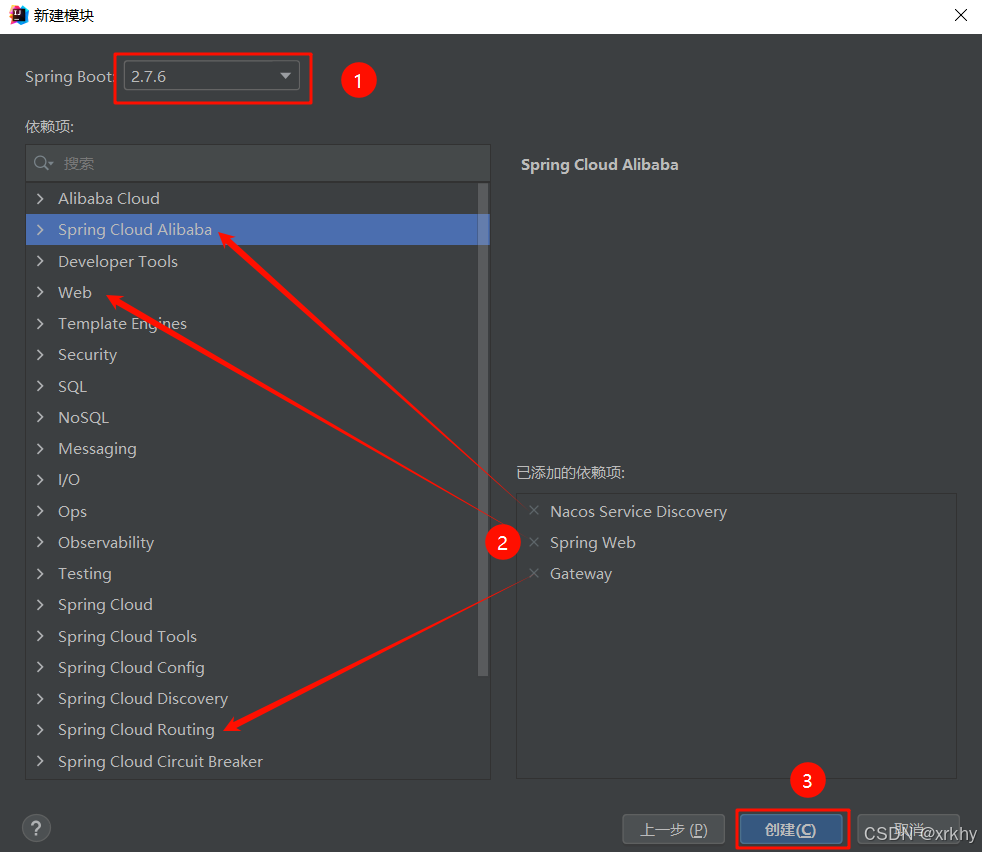This screenshot has height=852, width=982.
Task: Expand the Spring Cloud Discovery chevron
Action: (40, 699)
